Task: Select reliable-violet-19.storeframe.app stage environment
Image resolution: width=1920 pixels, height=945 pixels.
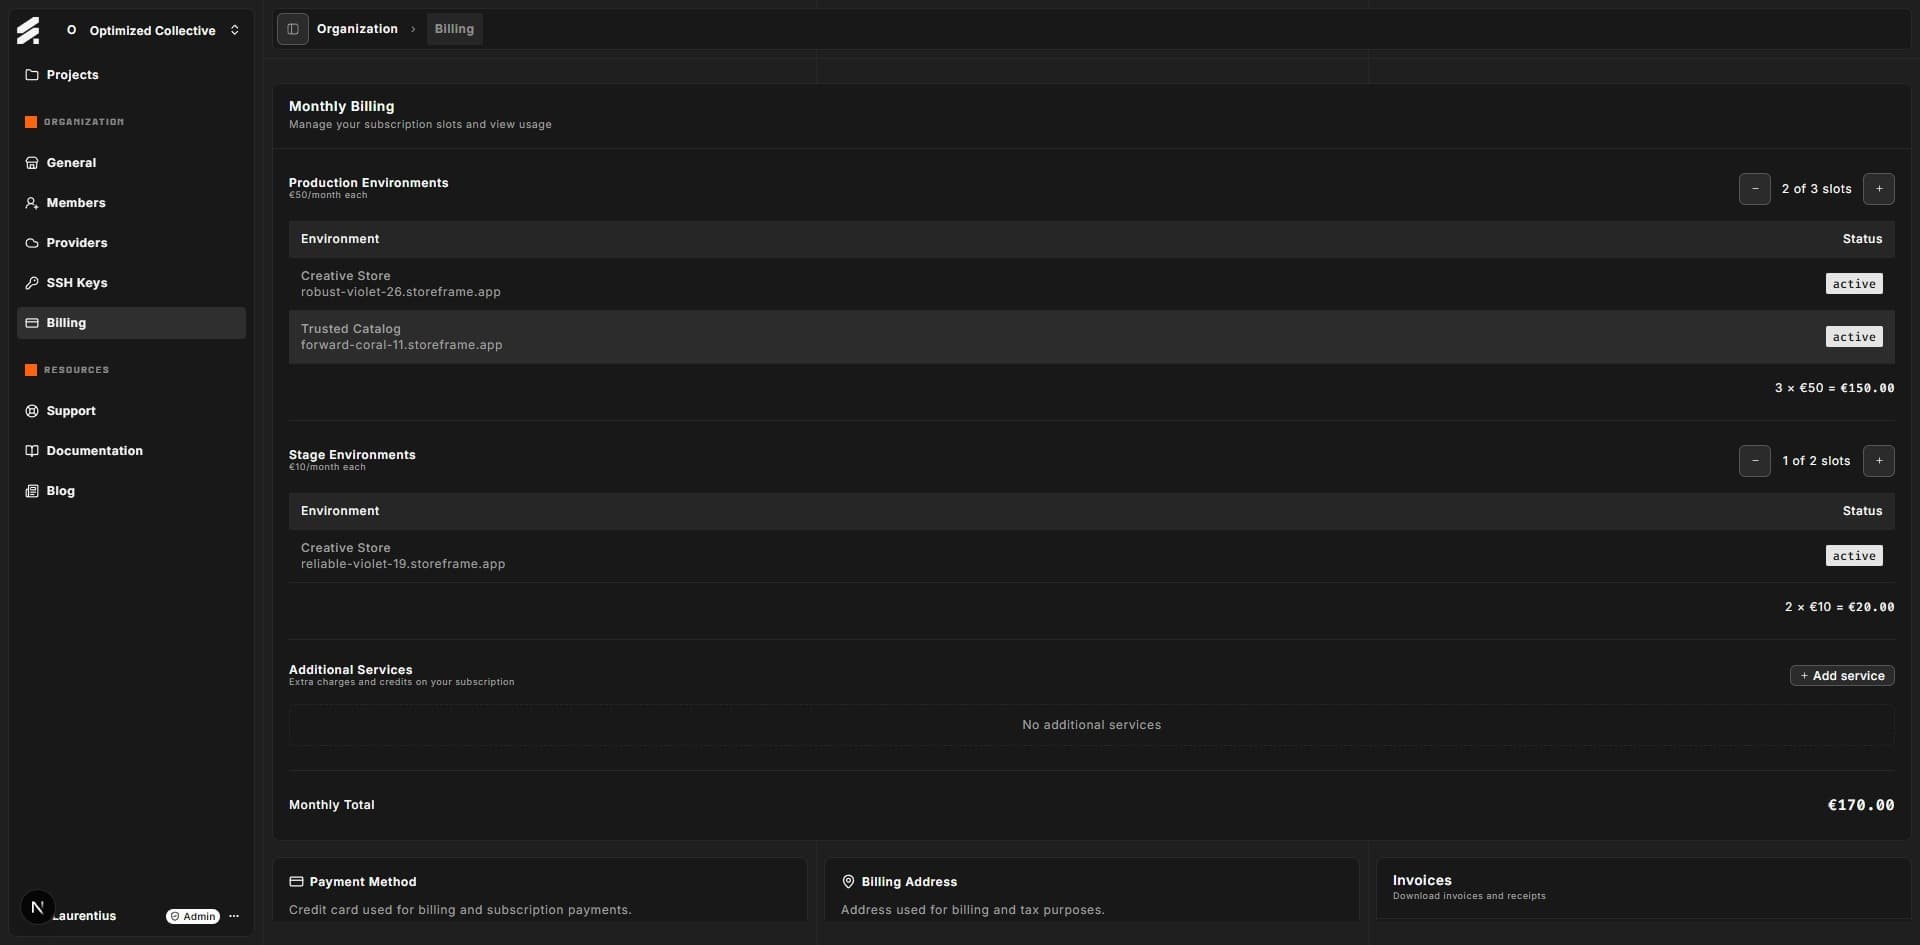Action: pyautogui.click(x=1091, y=556)
